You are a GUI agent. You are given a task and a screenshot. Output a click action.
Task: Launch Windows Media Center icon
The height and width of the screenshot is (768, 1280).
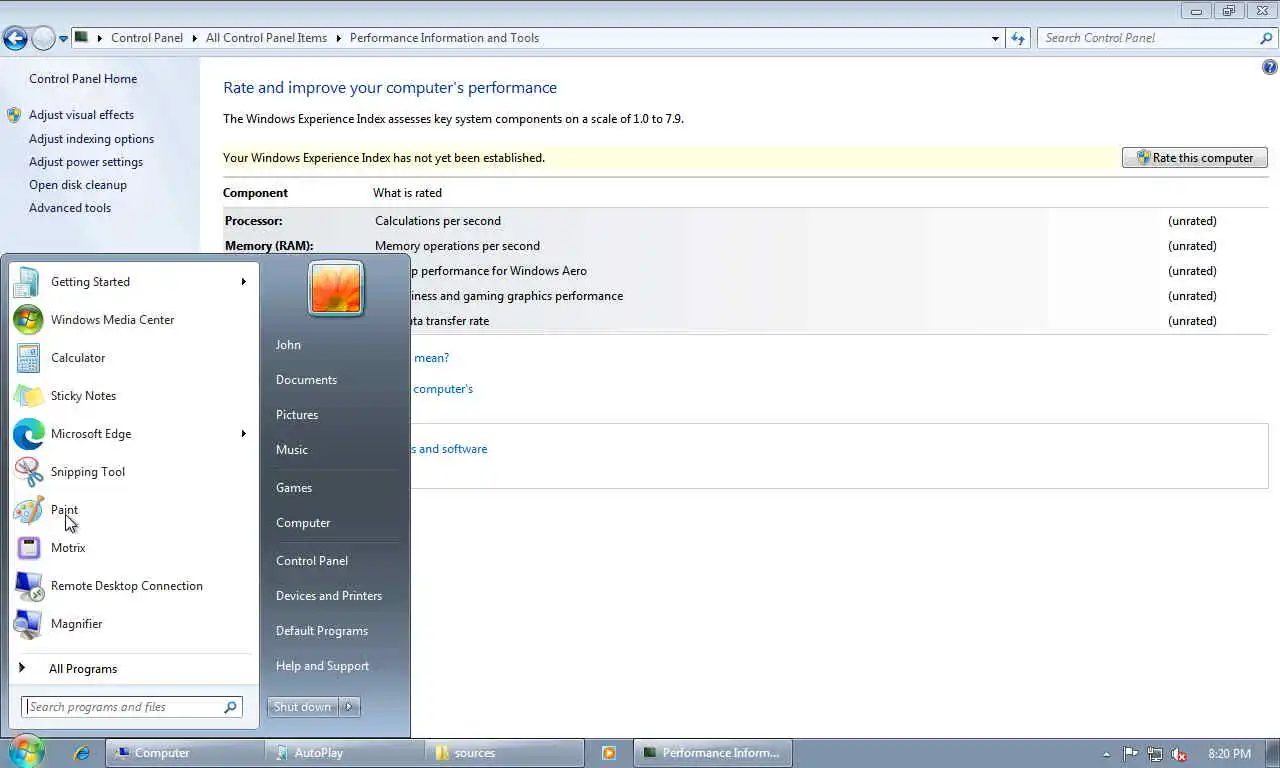[28, 320]
